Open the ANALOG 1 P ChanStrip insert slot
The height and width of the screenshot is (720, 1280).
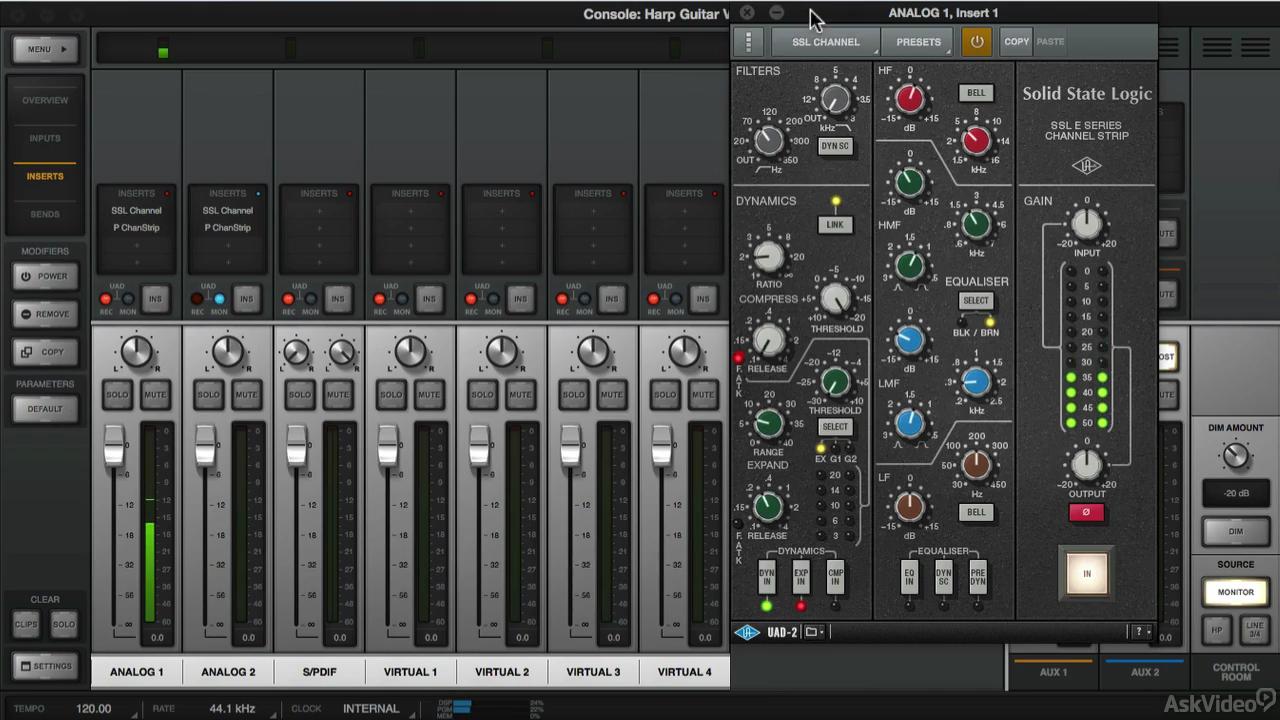pyautogui.click(x=136, y=228)
